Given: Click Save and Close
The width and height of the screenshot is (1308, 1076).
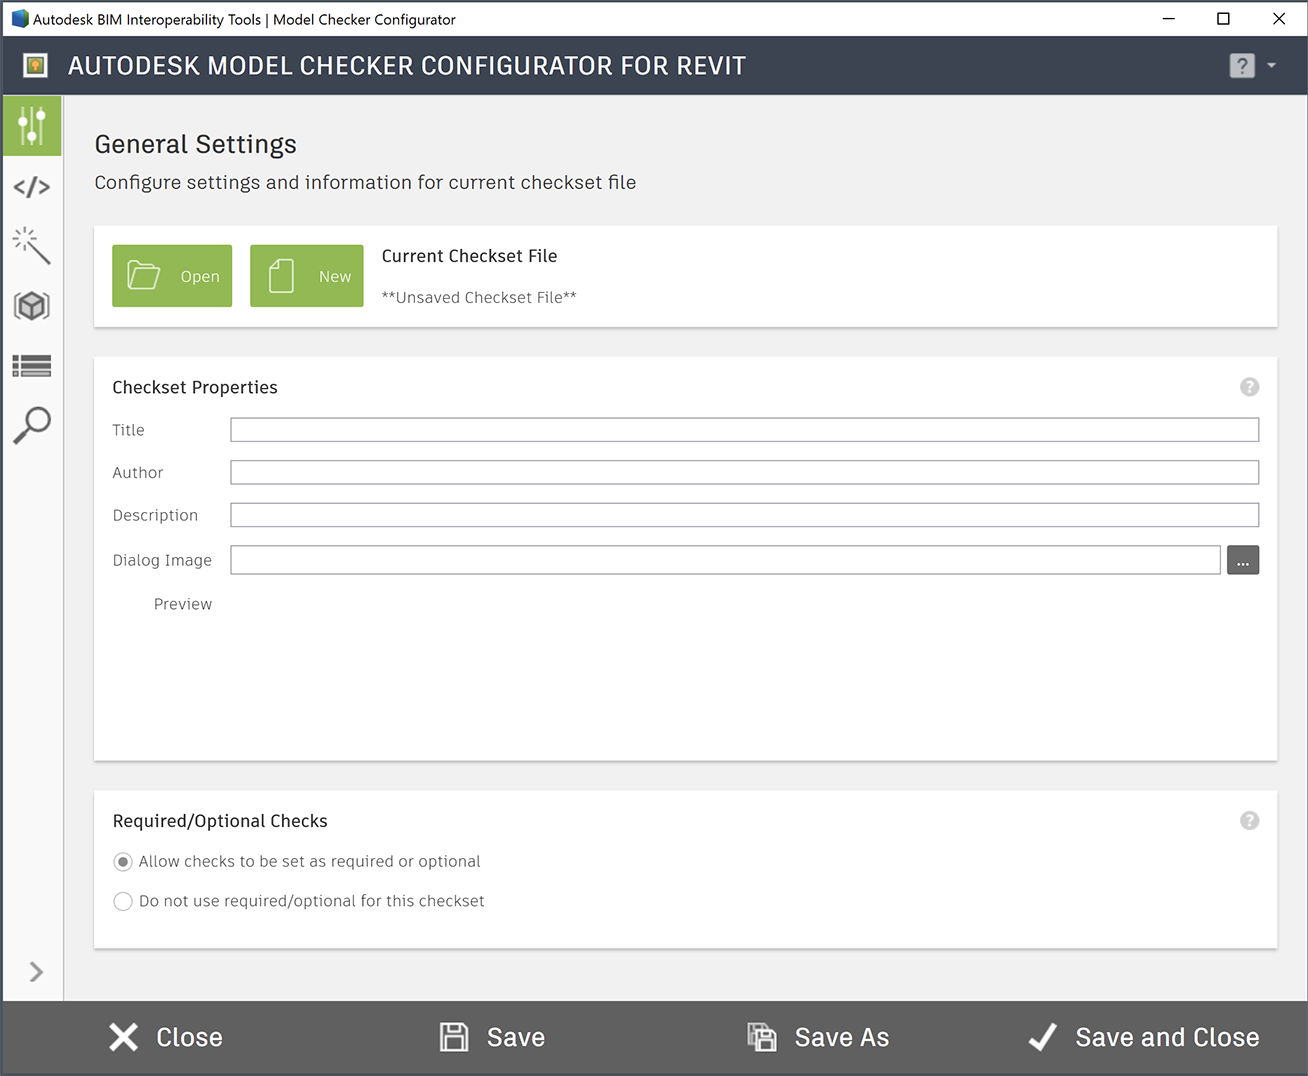Looking at the screenshot, I should pos(1144,1038).
